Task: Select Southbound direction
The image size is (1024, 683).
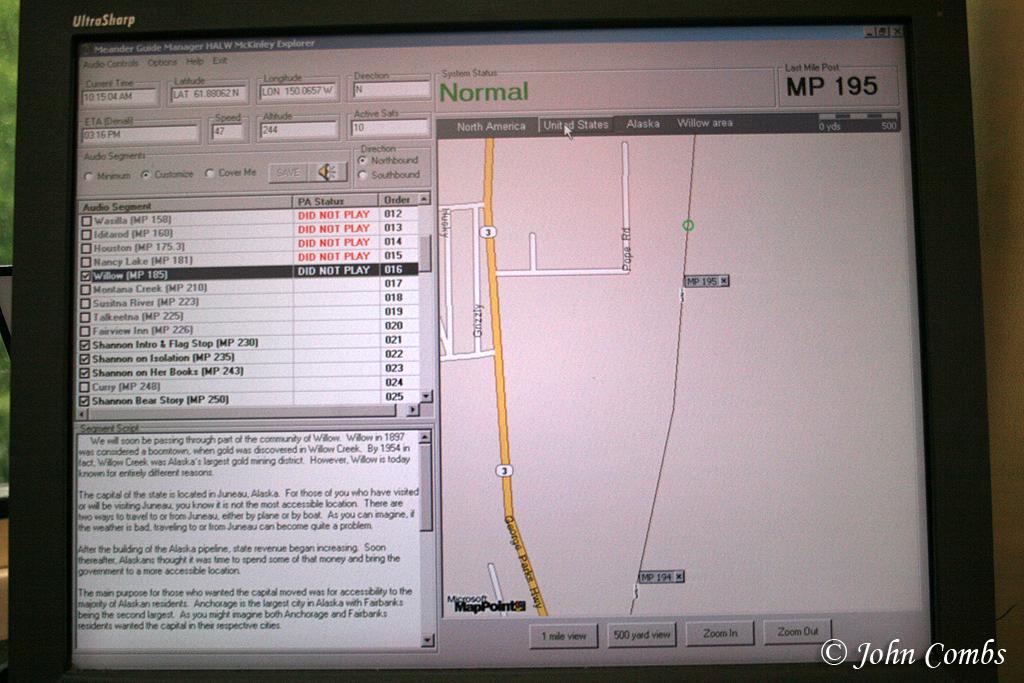Action: (362, 175)
